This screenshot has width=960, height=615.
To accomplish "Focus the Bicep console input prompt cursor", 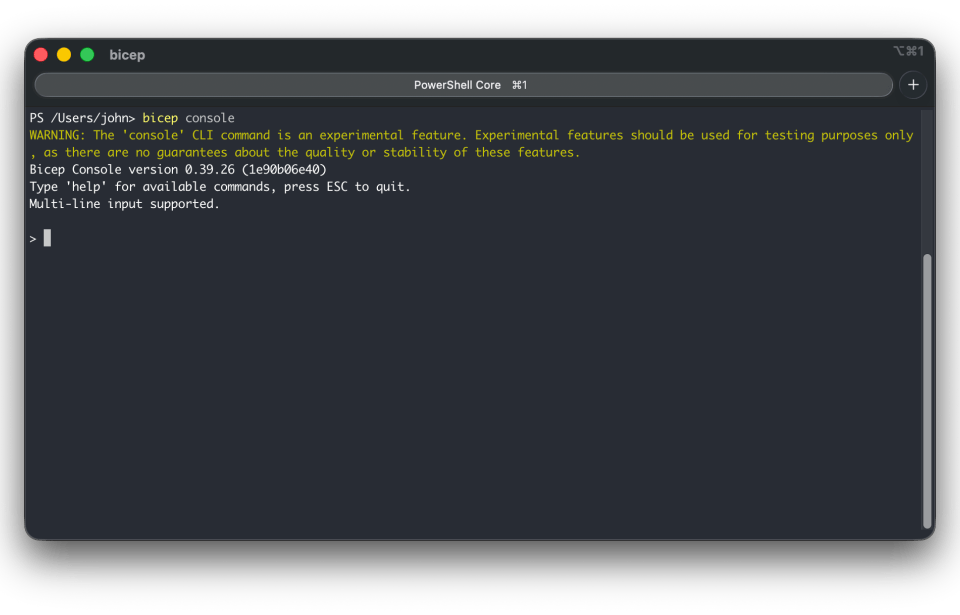I will [x=47, y=238].
